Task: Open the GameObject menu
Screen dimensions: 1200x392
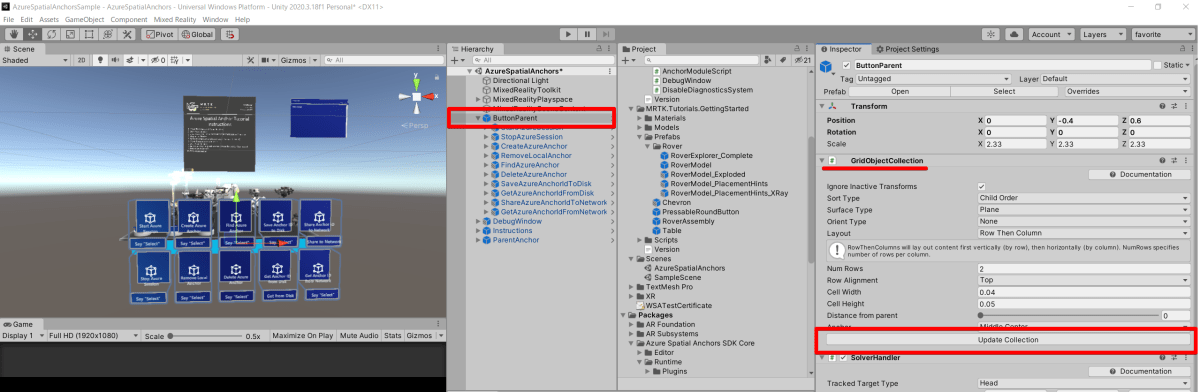Action: (85, 19)
